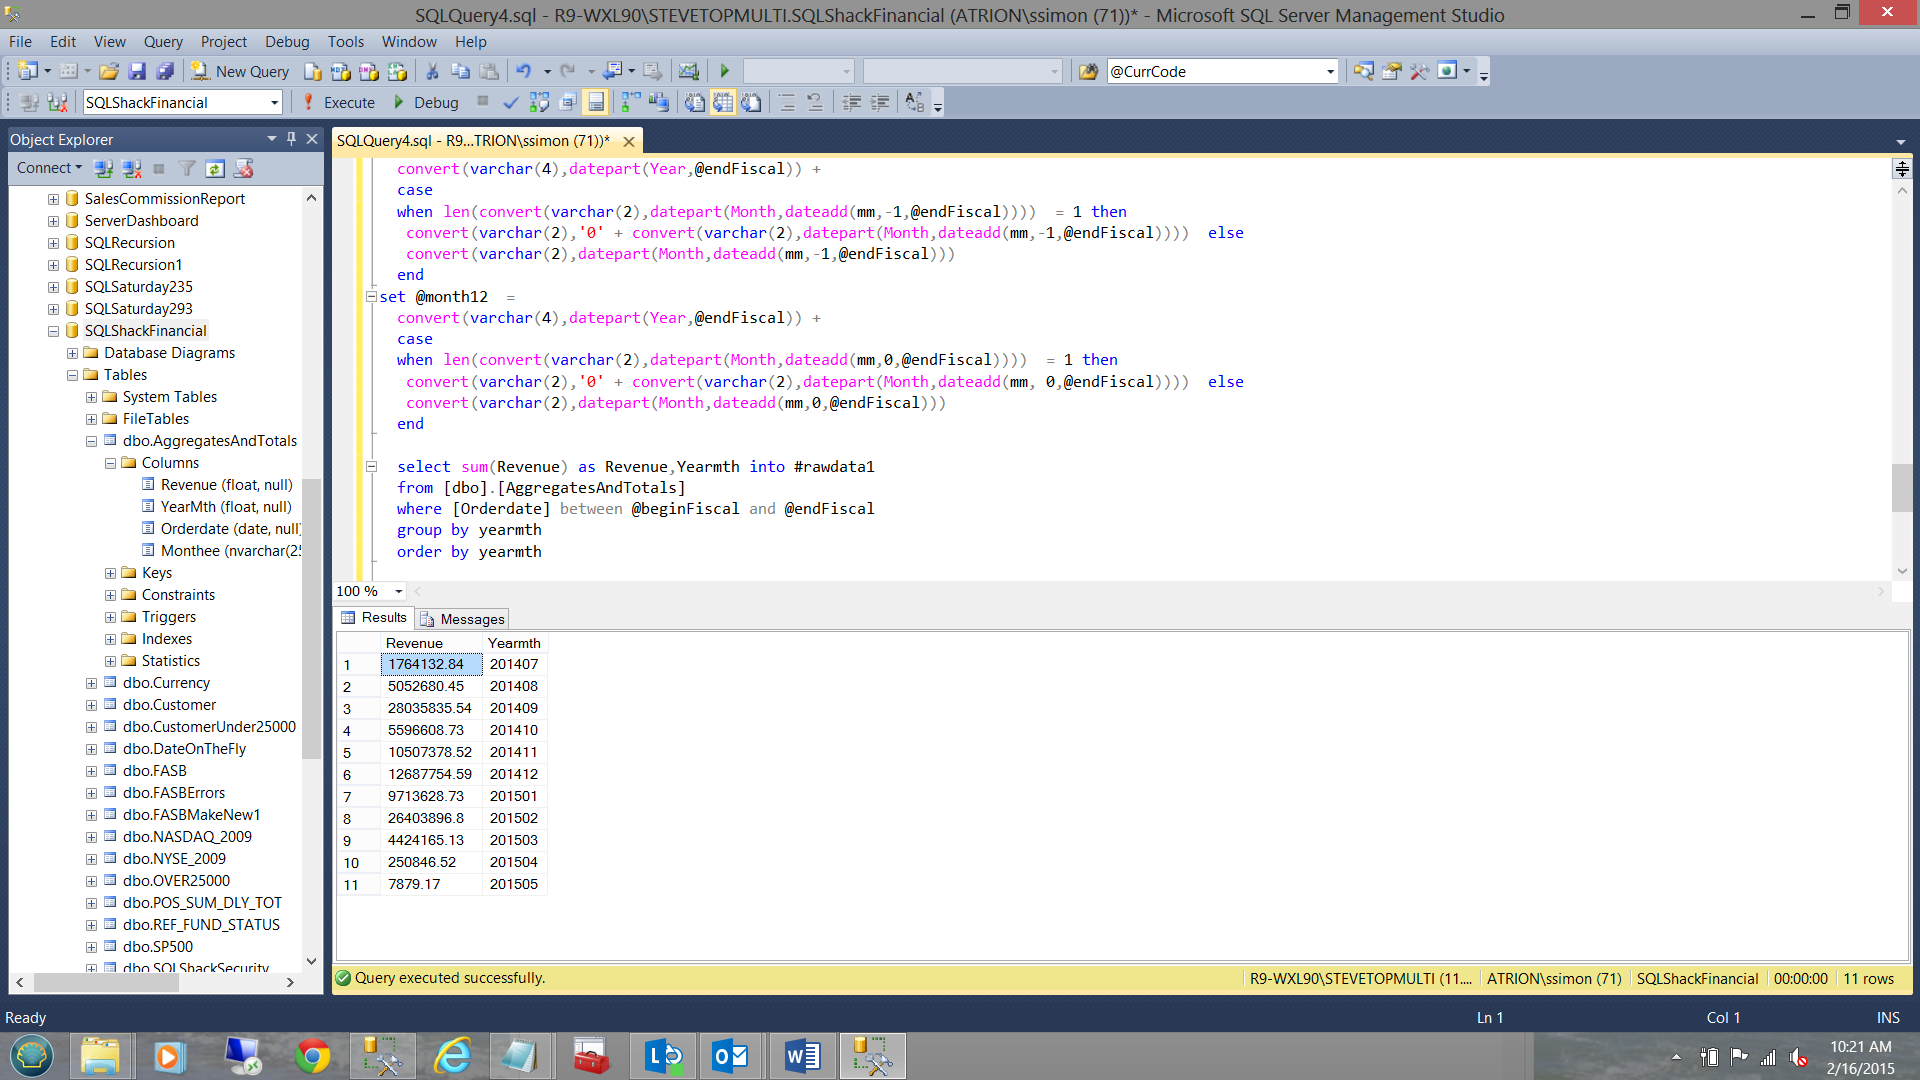This screenshot has height=1080, width=1920.
Task: Click the Undo arrow icon
Action: coord(523,71)
